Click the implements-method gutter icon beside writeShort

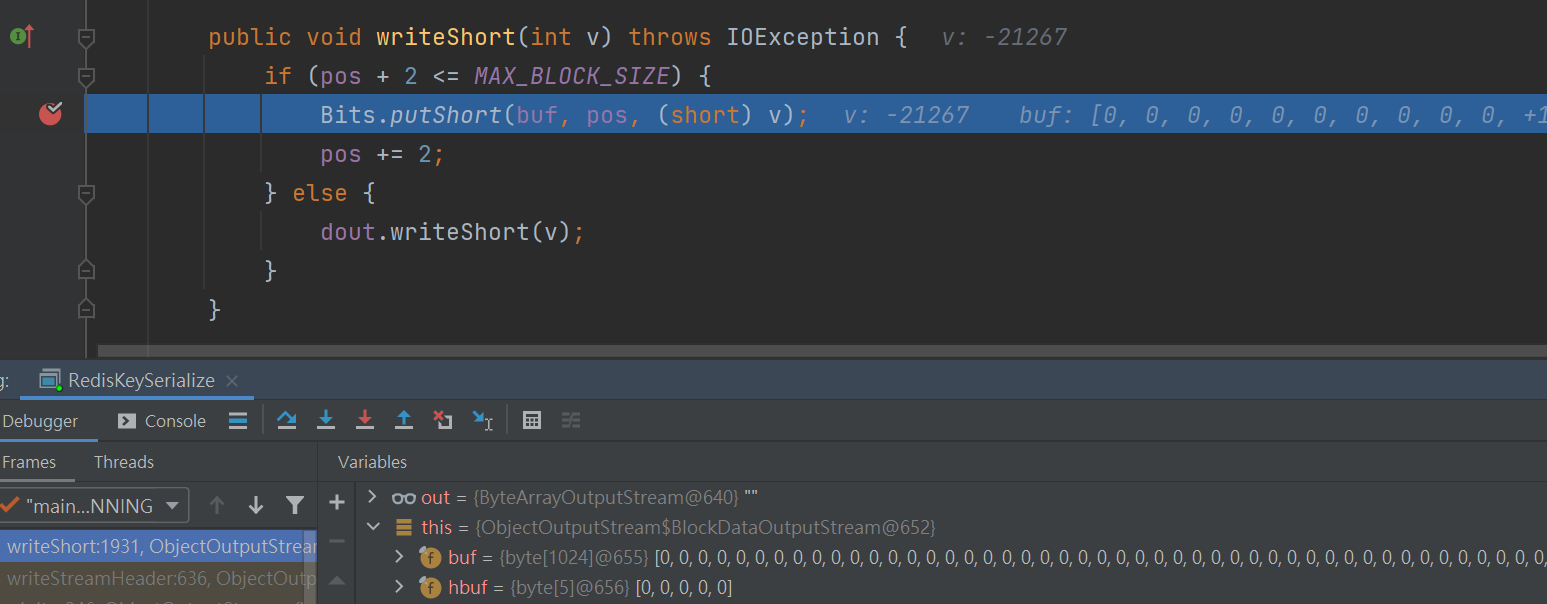coord(22,37)
